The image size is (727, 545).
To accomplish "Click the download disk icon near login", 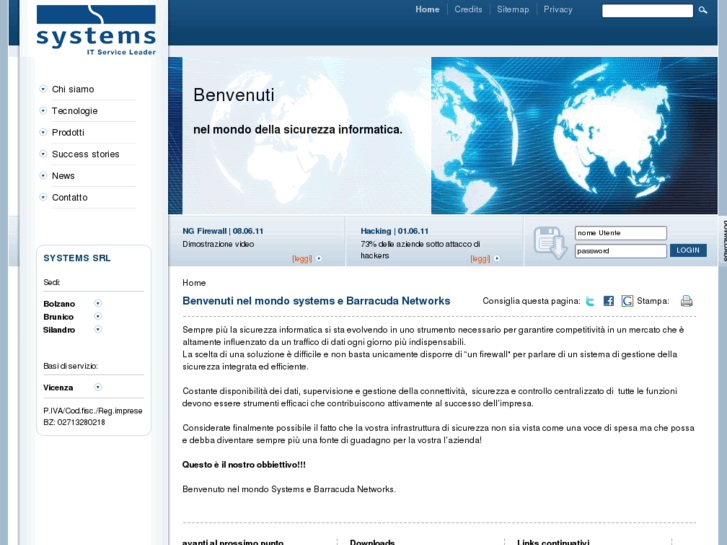I will pos(550,242).
